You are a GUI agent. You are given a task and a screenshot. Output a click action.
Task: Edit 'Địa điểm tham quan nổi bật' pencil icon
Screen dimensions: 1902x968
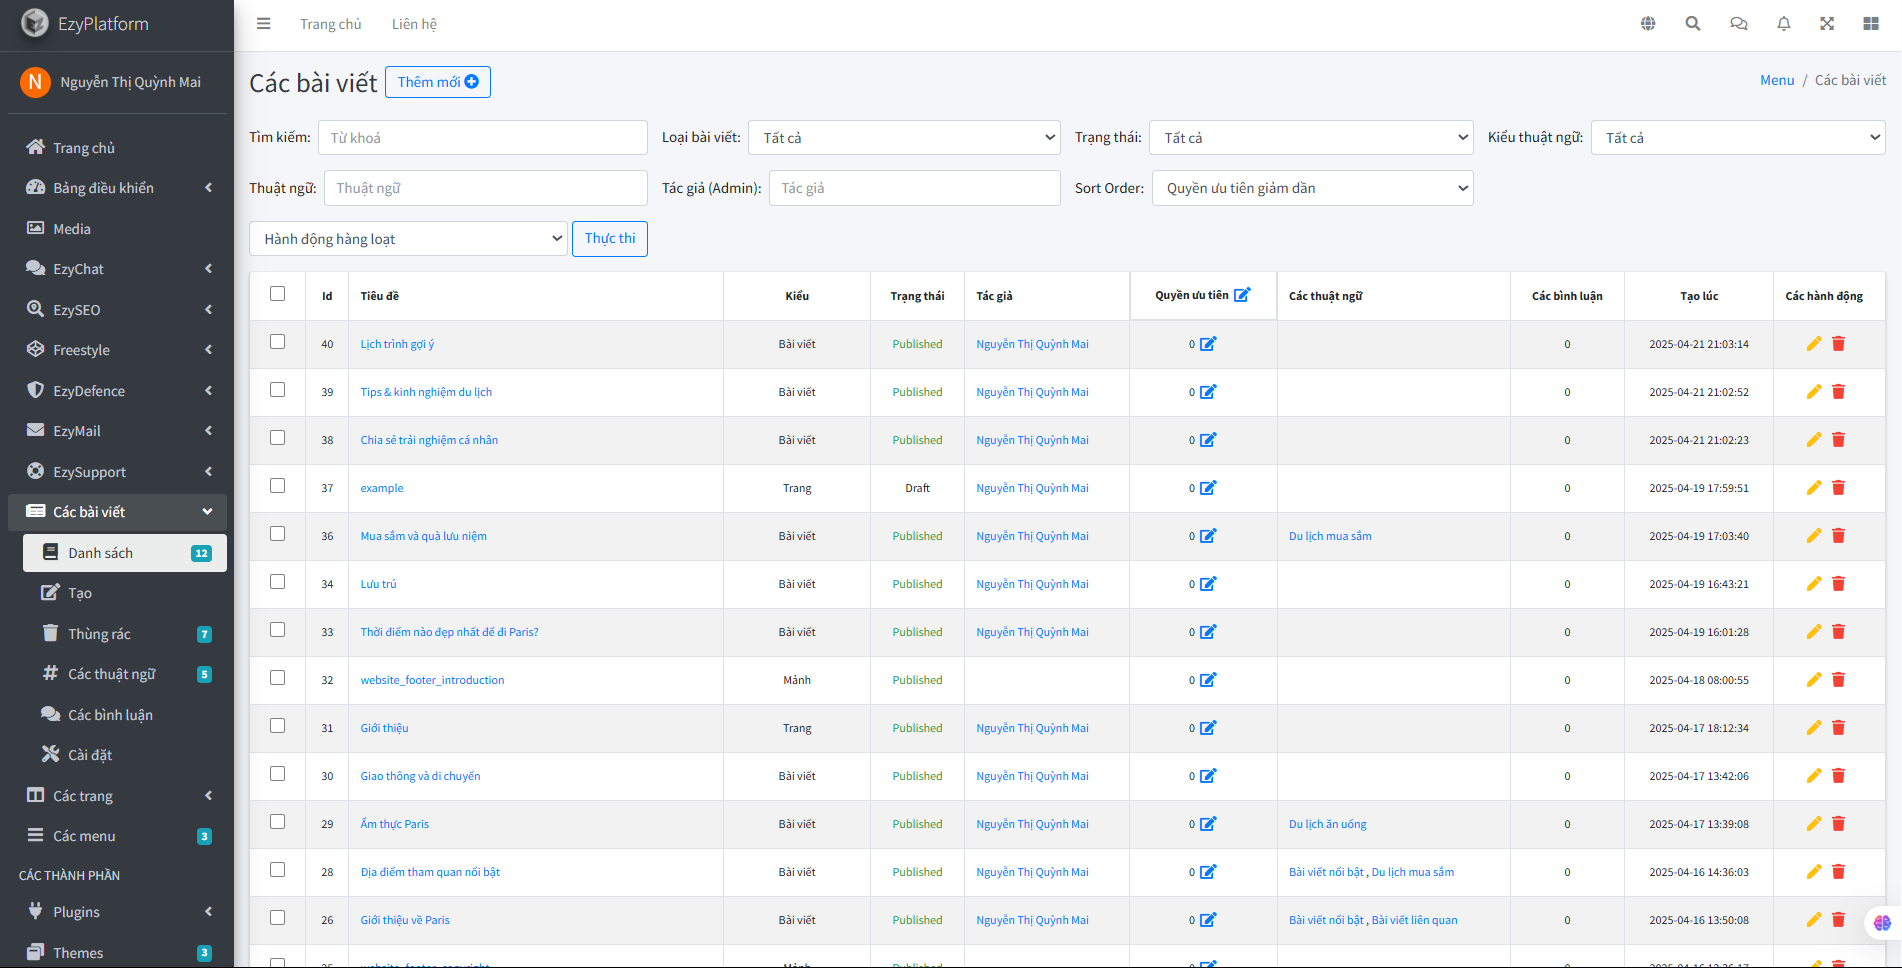click(x=1814, y=872)
